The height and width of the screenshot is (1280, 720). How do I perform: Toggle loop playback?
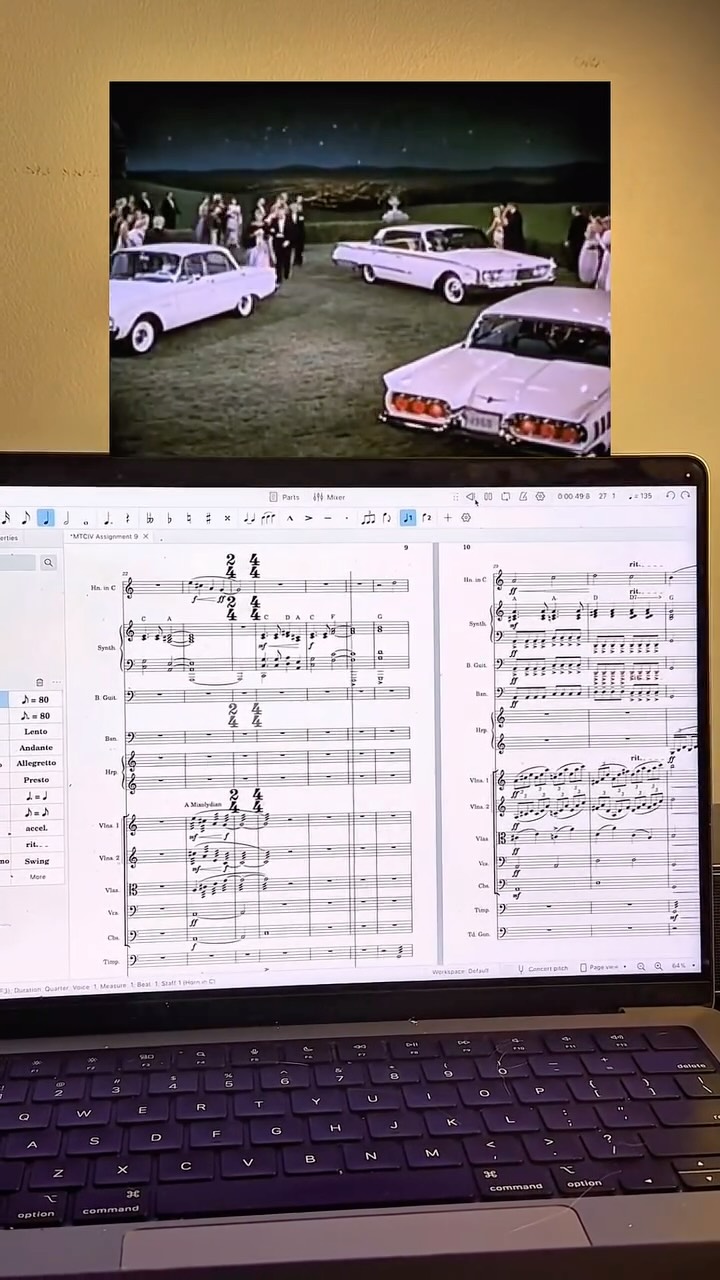(x=505, y=497)
